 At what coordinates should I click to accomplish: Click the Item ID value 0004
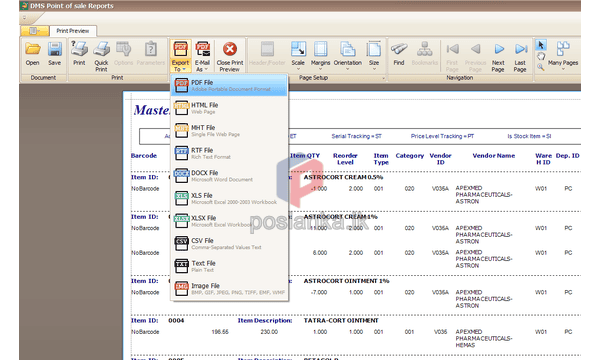(x=176, y=321)
